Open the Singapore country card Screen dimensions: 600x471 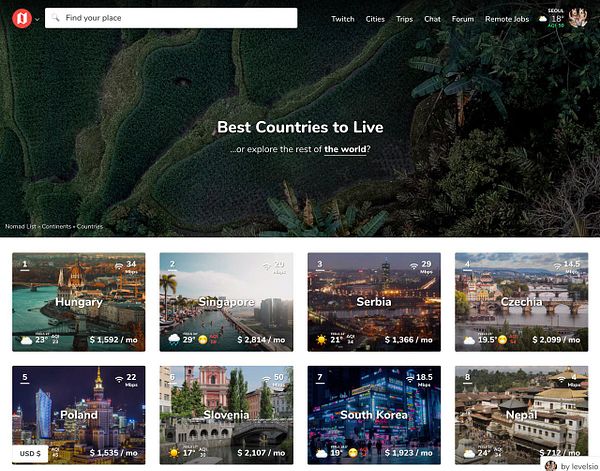[x=227, y=302]
